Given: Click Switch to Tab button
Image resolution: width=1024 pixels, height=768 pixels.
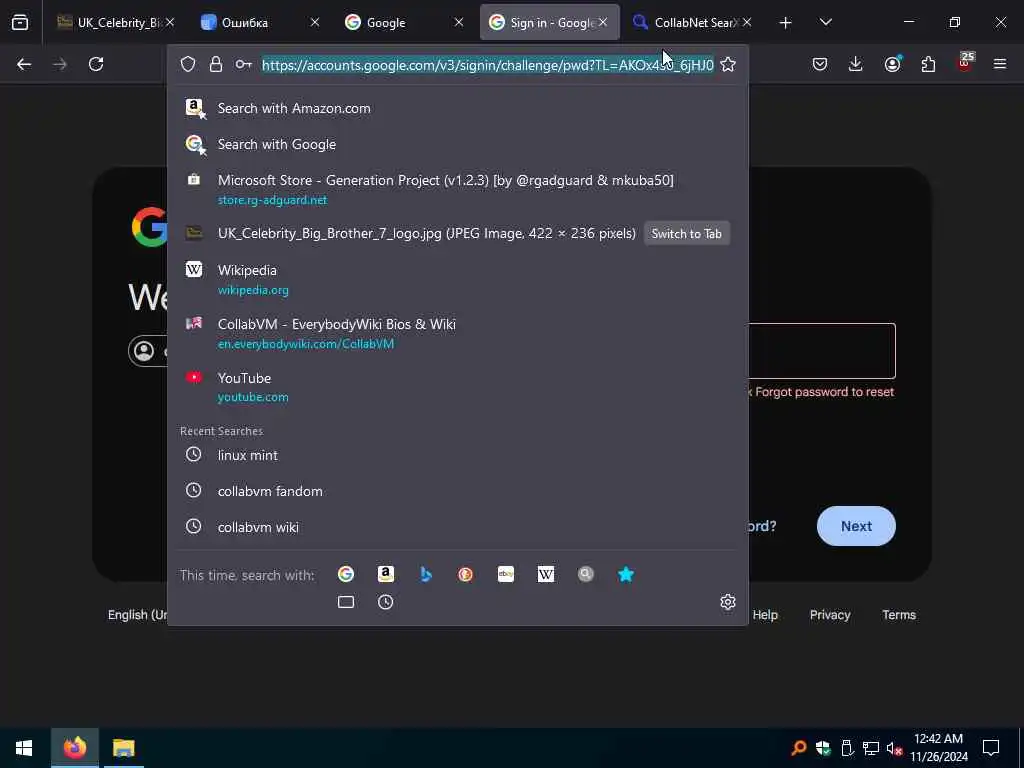Looking at the screenshot, I should 686,234.
